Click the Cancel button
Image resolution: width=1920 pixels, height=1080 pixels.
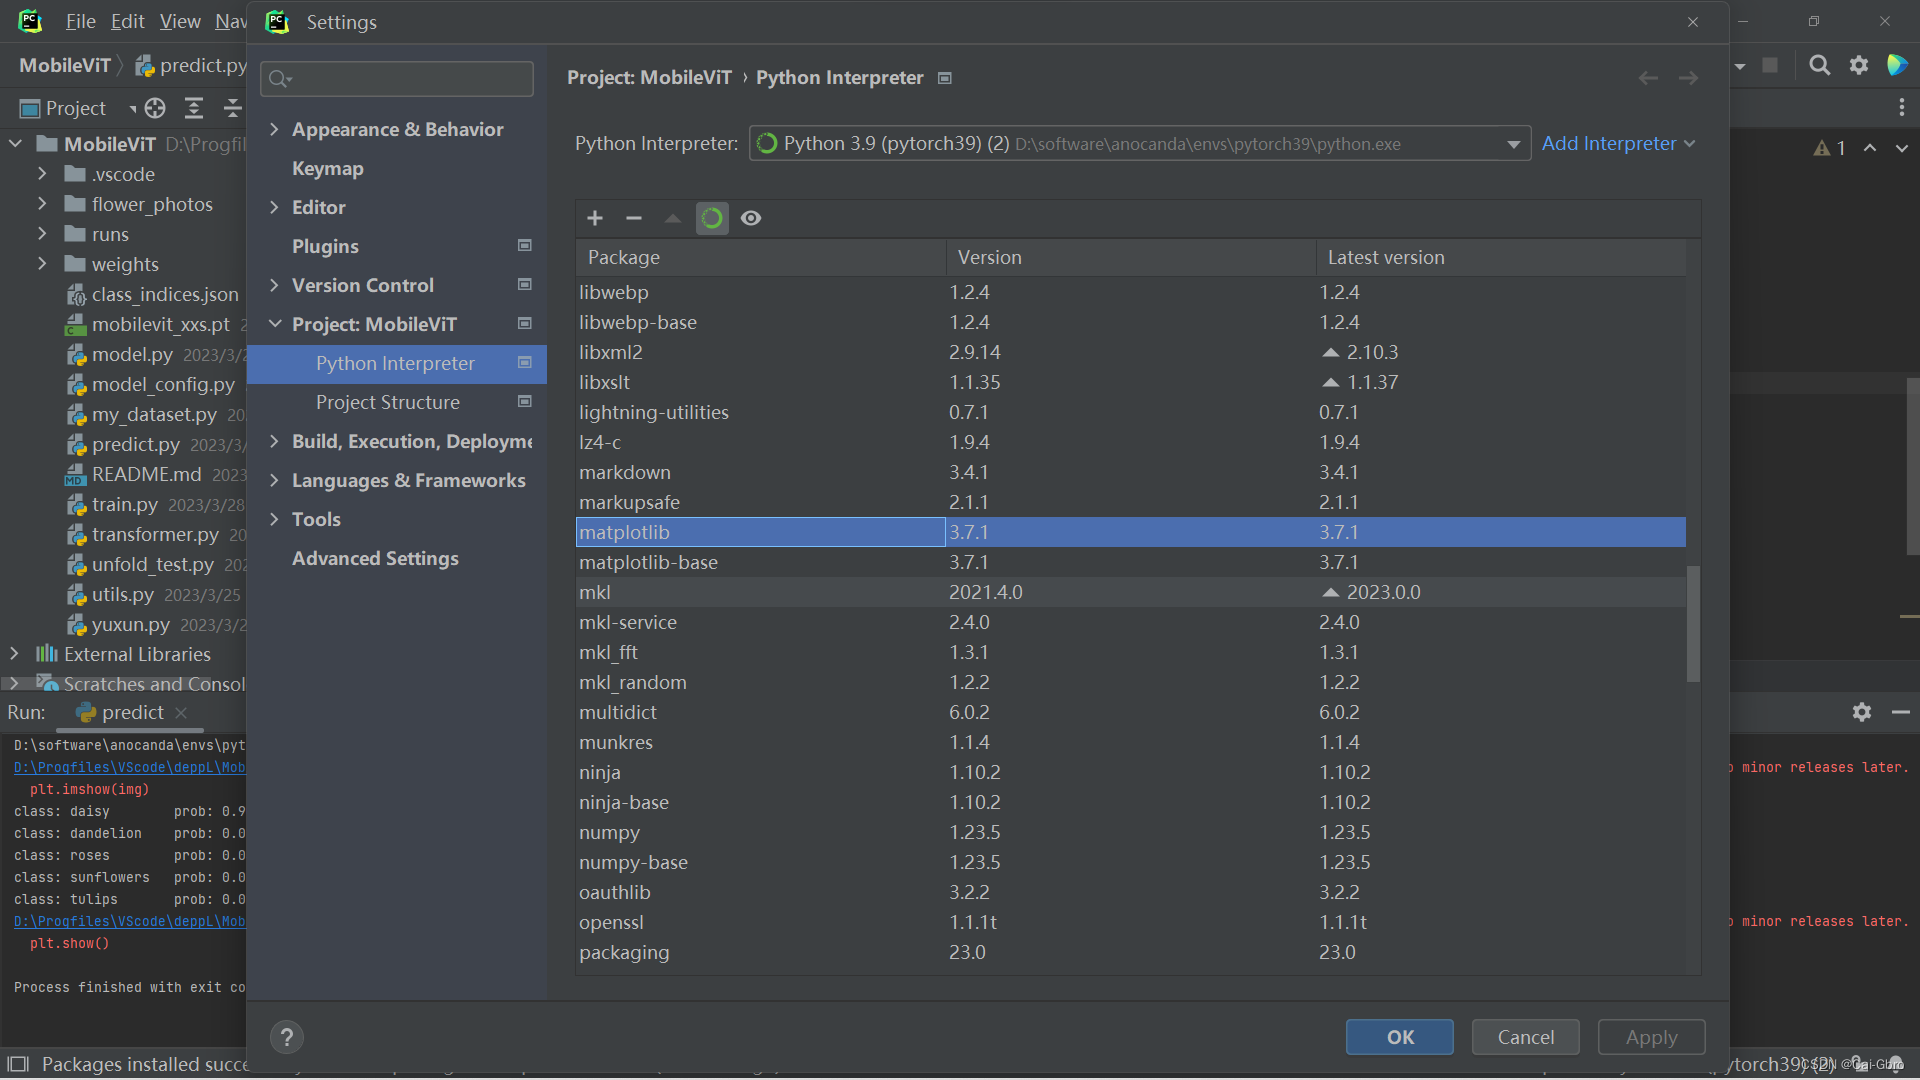click(x=1525, y=1037)
